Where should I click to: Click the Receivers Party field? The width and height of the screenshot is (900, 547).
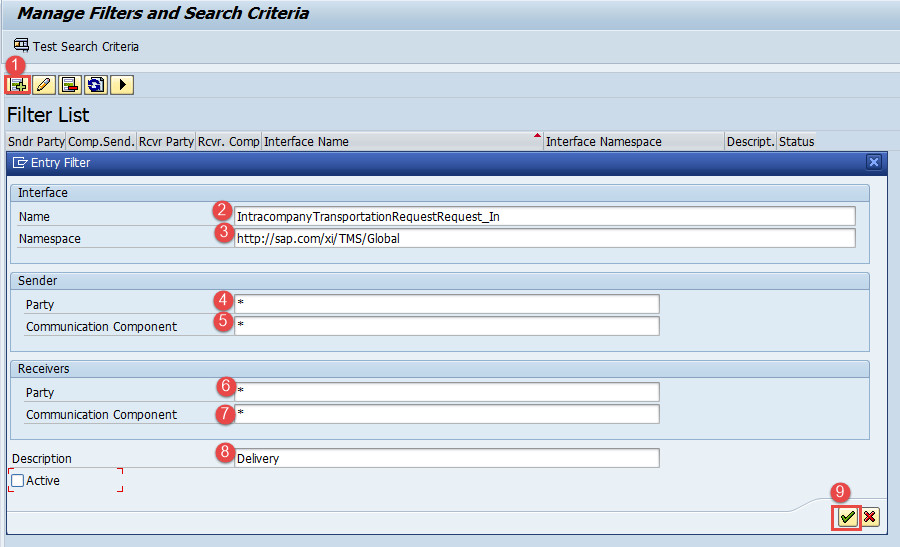click(447, 391)
